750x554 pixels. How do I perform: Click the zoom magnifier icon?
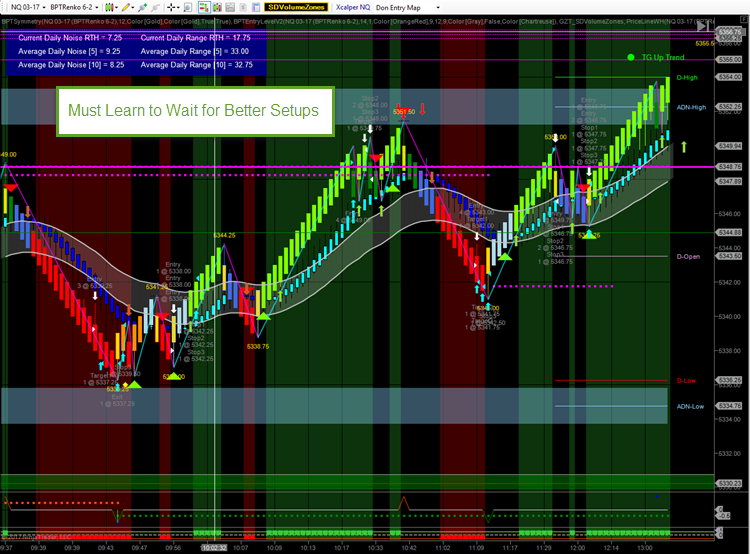pos(188,7)
